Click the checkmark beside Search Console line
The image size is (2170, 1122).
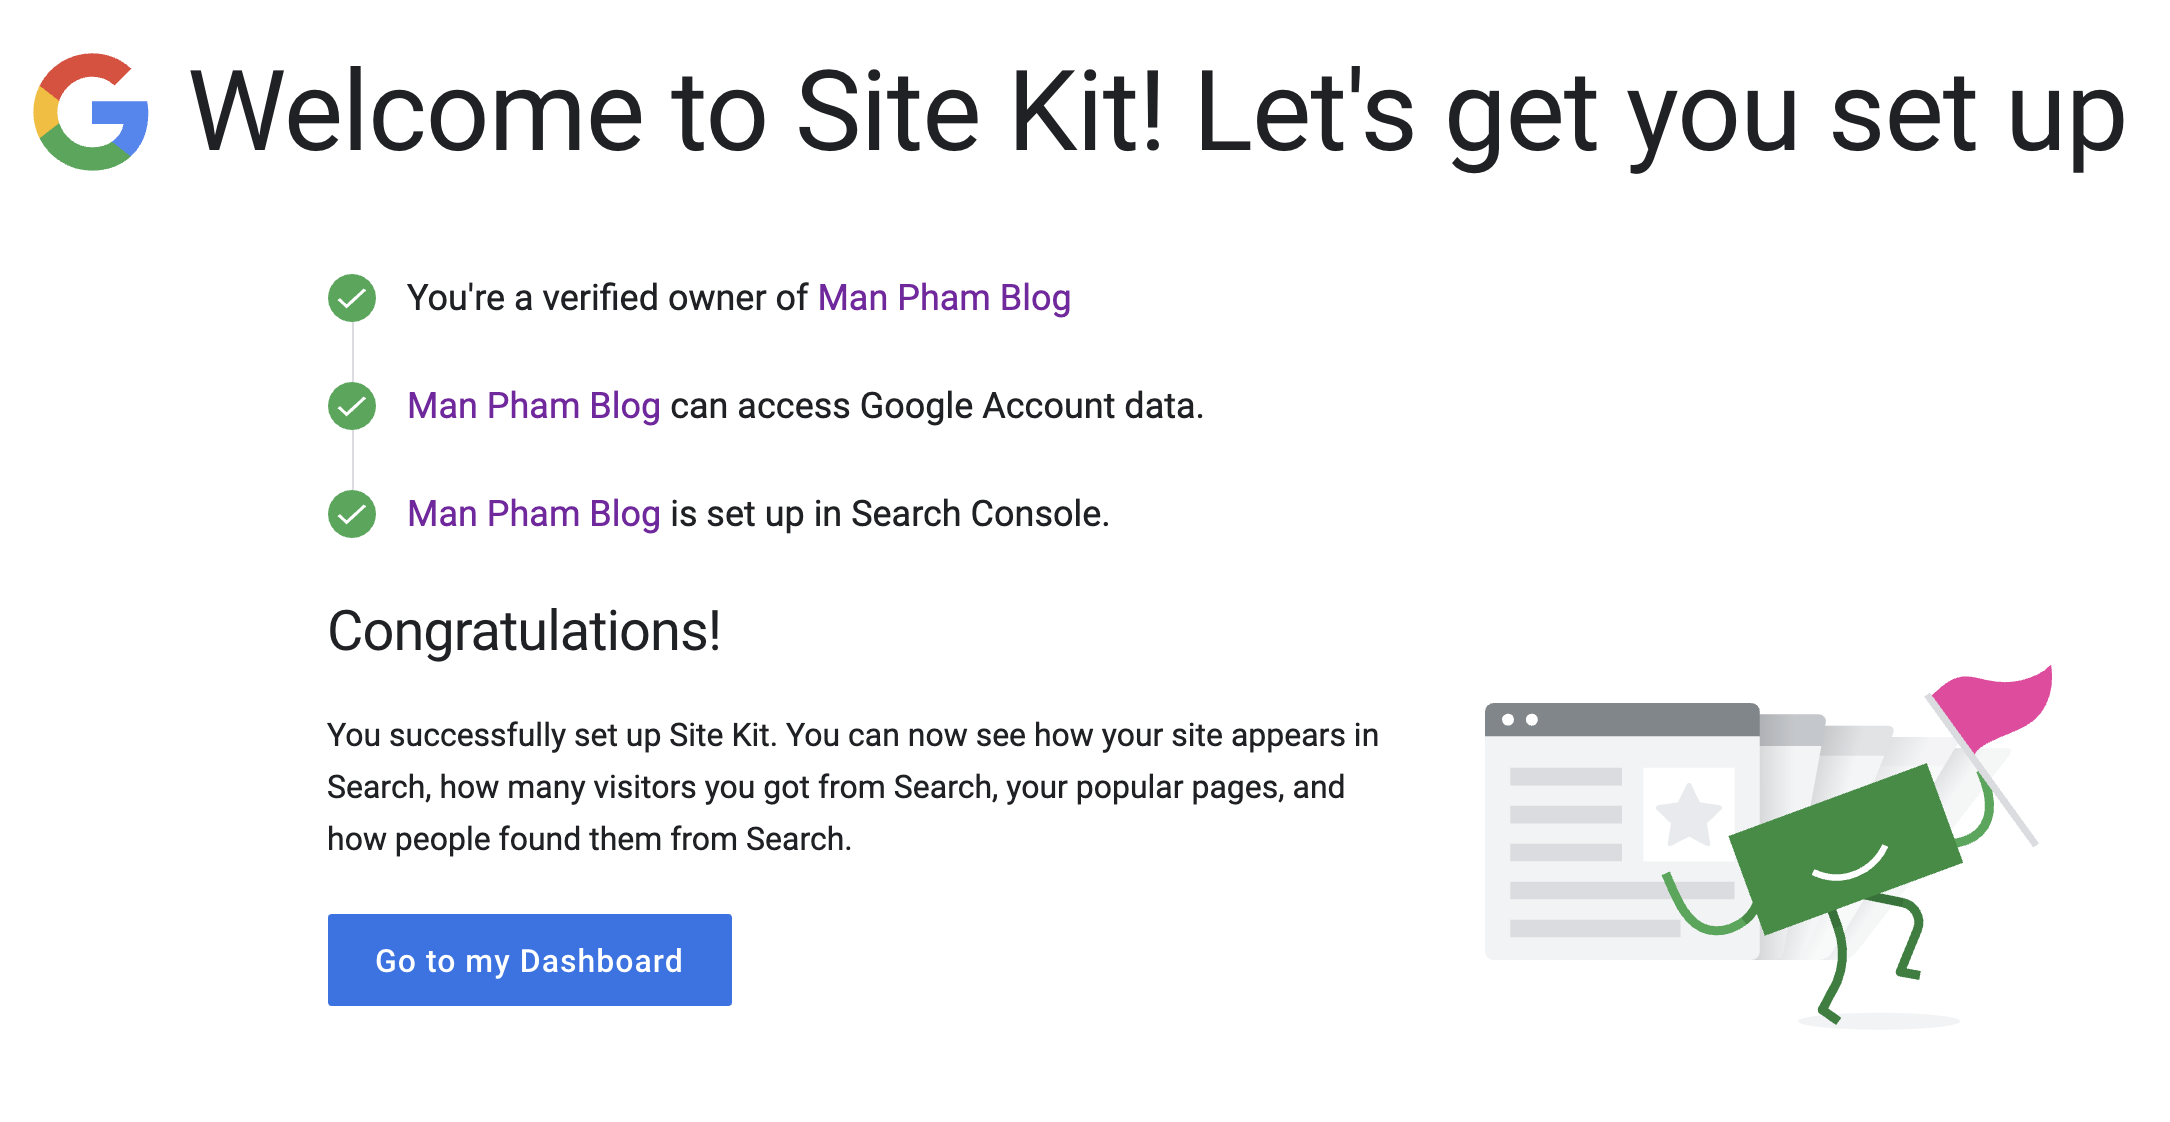coord(352,514)
